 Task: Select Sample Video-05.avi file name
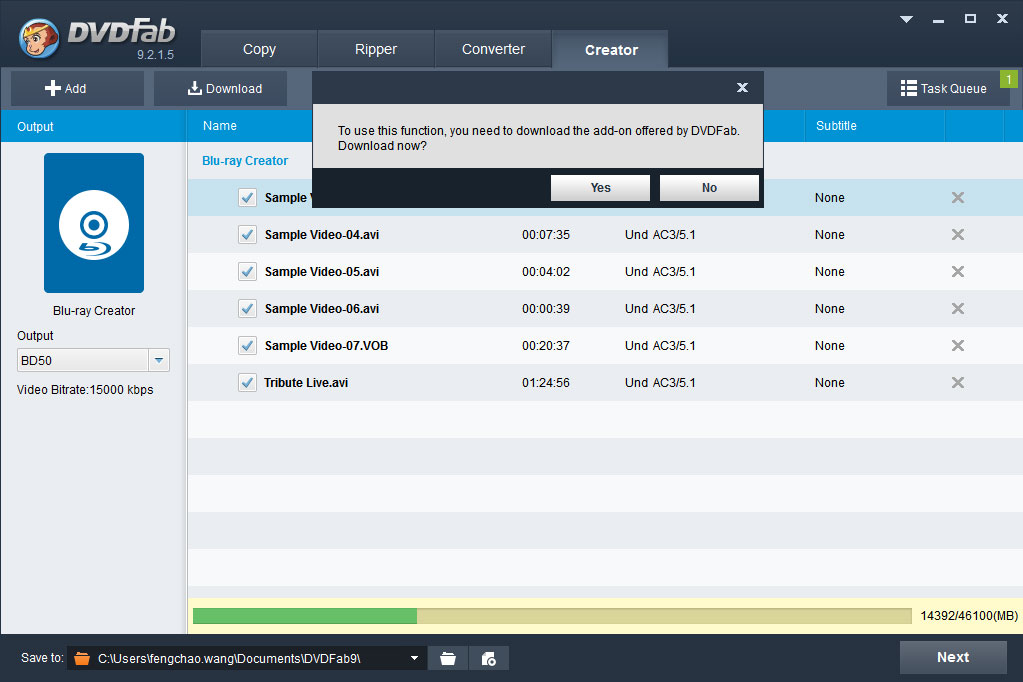point(322,271)
